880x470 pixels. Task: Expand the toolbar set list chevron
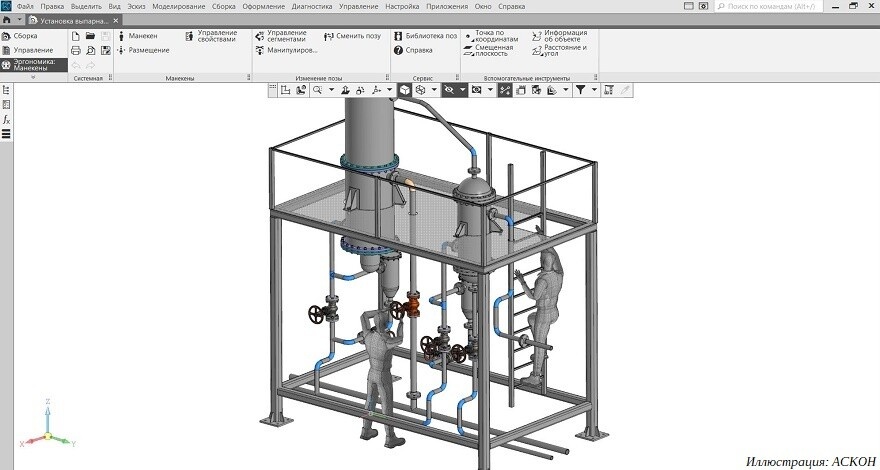coord(33,77)
